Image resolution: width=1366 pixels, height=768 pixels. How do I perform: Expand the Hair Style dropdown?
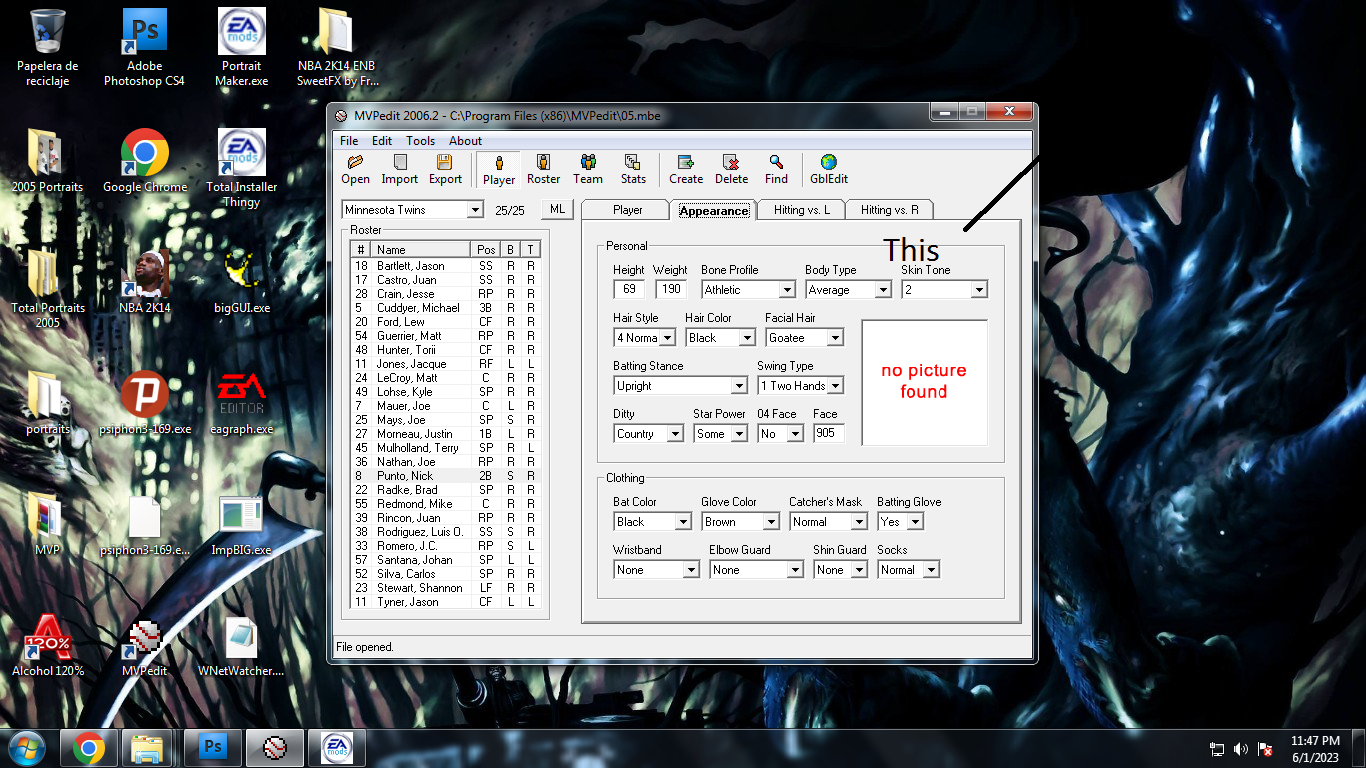(667, 338)
